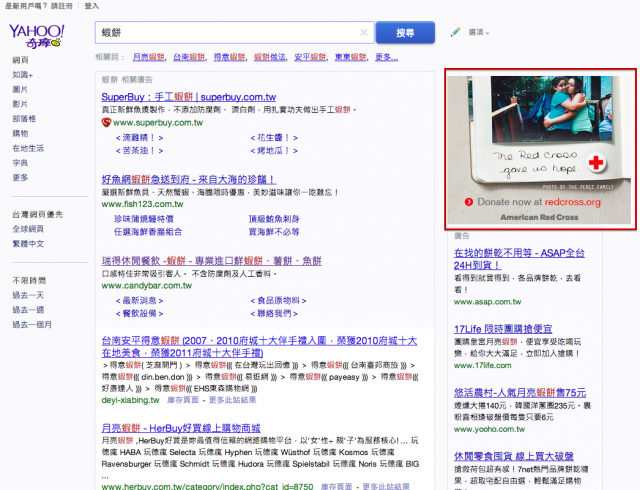Open the 選項 dropdown menu
Image resolution: width=640 pixels, height=490 pixels.
click(478, 32)
